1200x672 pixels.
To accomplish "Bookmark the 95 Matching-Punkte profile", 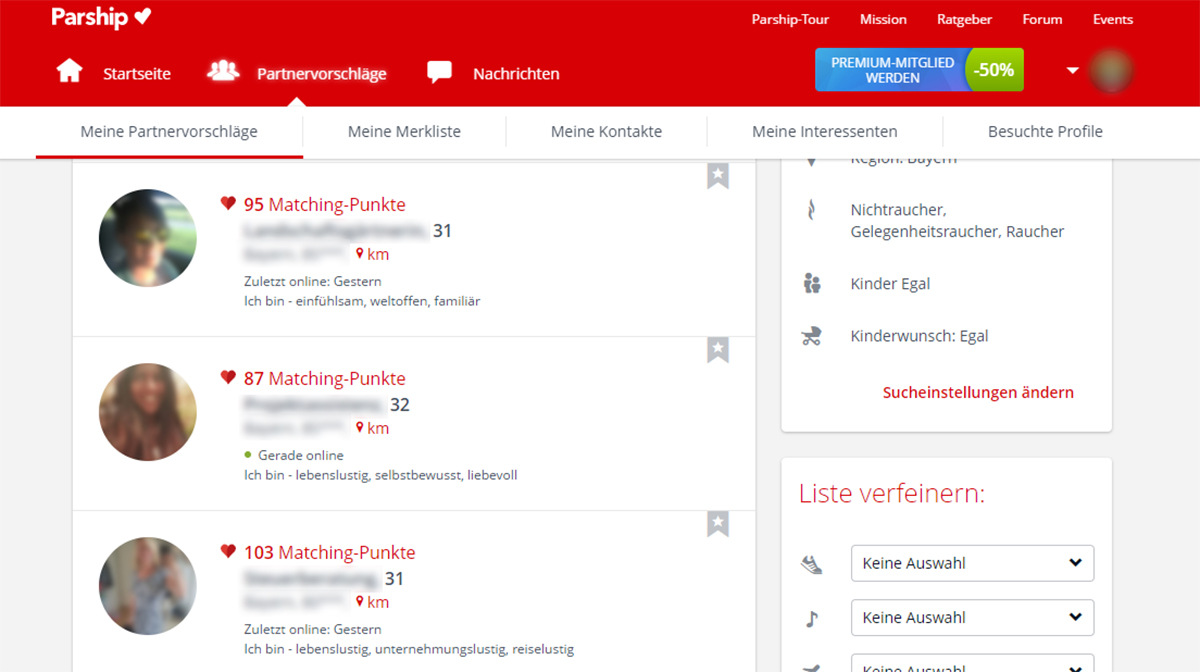I will 718,175.
